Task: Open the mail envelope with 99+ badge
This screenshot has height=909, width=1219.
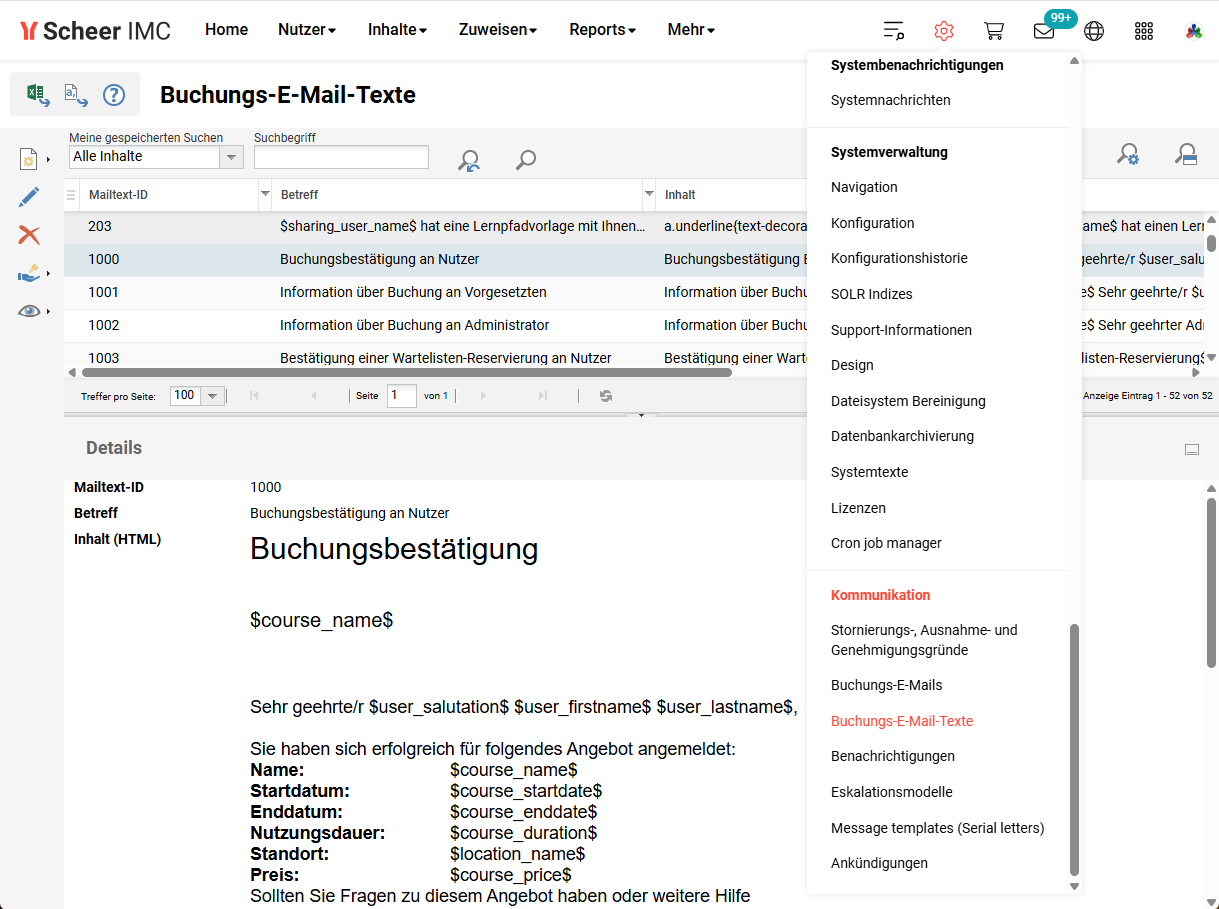Action: (1043, 32)
